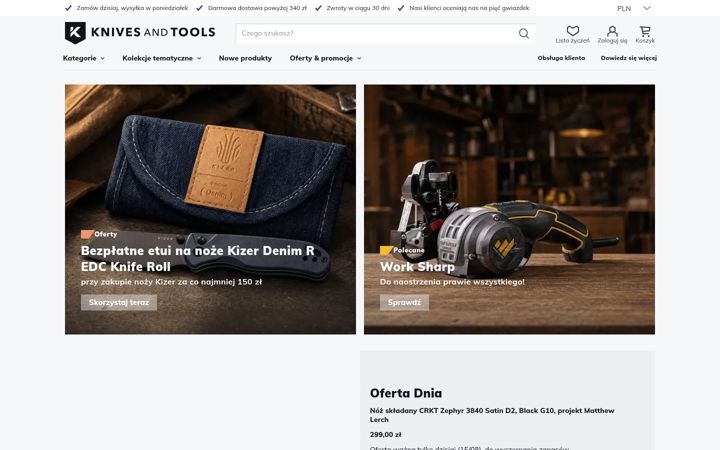
Task: Expand the Kategorie menu
Action: (x=84, y=58)
